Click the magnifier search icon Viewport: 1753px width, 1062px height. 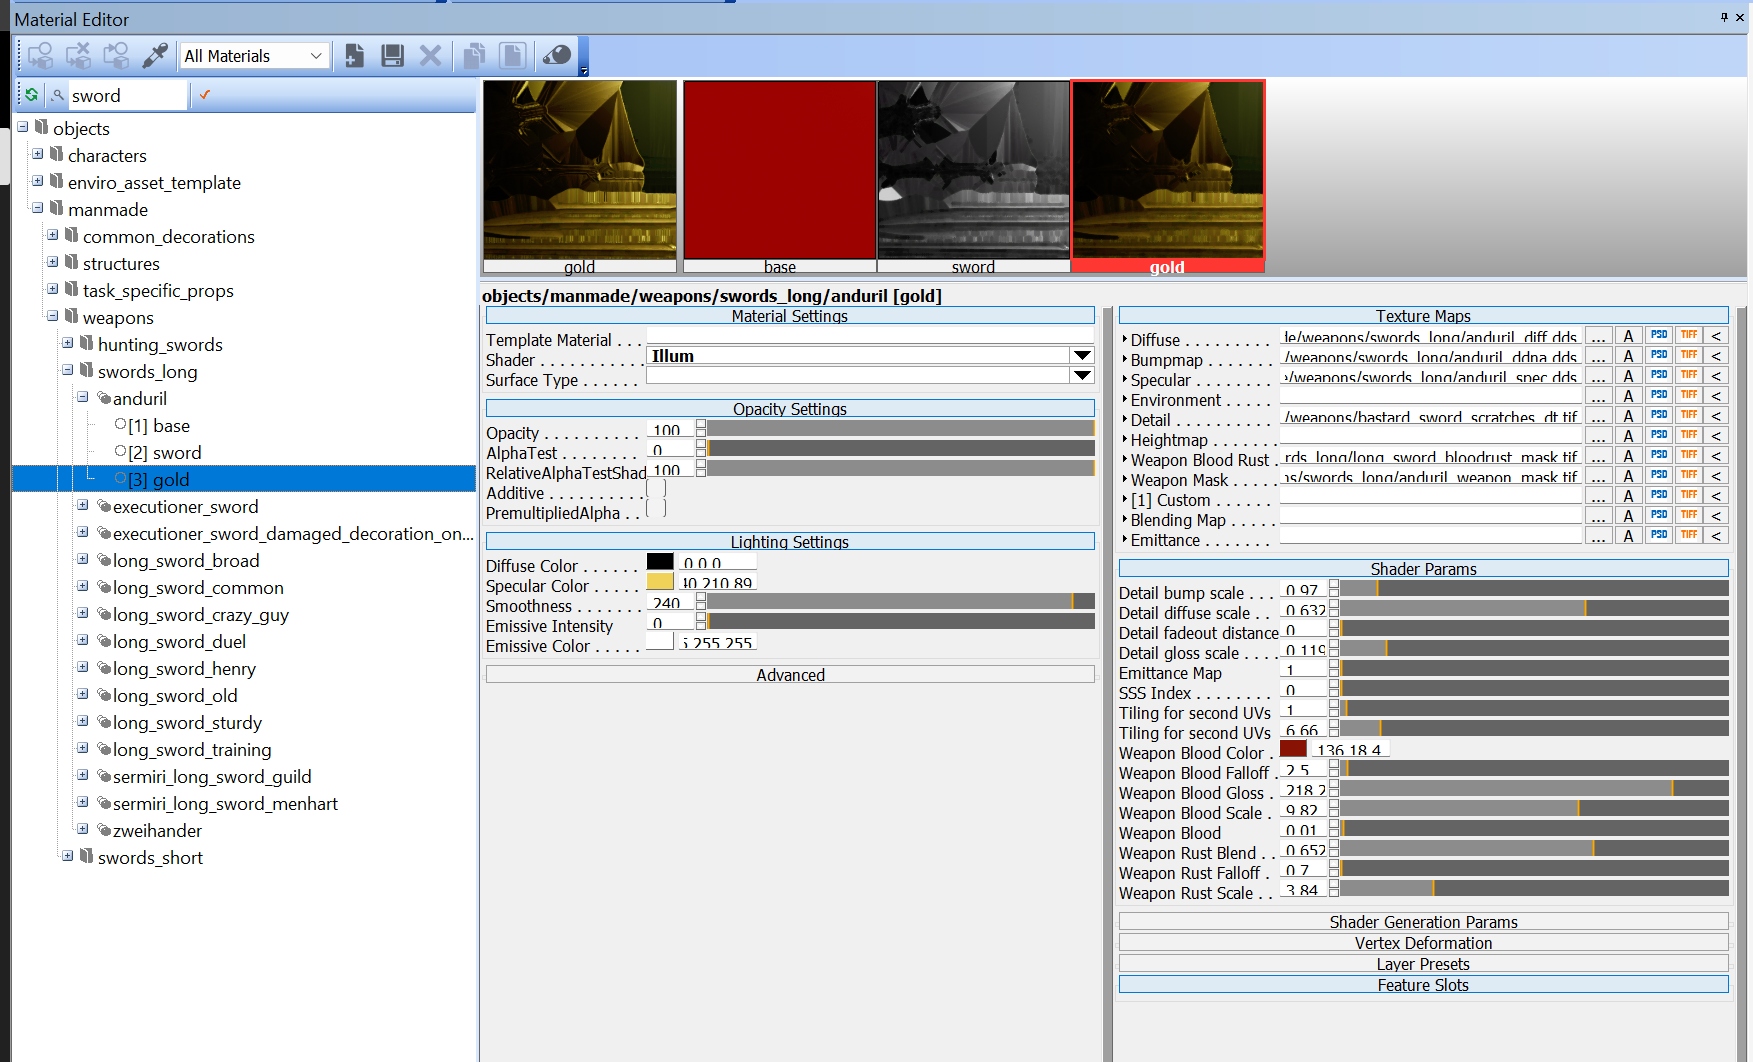coord(58,96)
